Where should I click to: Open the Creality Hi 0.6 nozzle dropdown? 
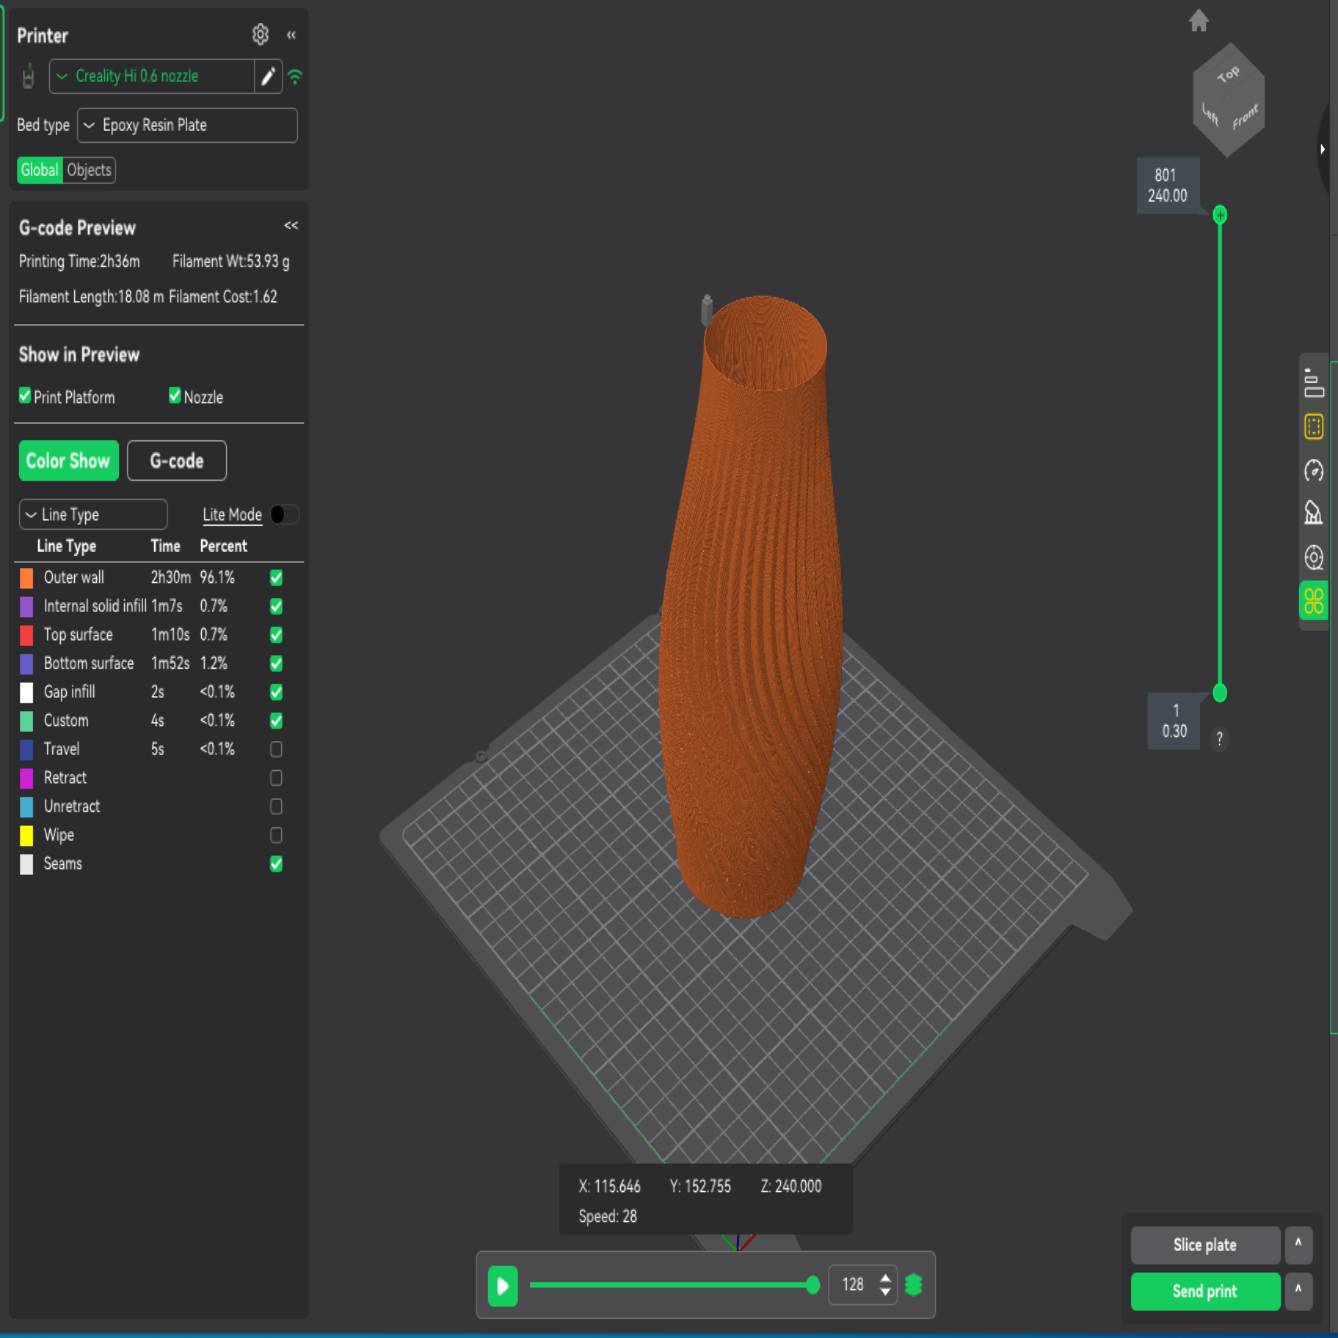point(152,76)
